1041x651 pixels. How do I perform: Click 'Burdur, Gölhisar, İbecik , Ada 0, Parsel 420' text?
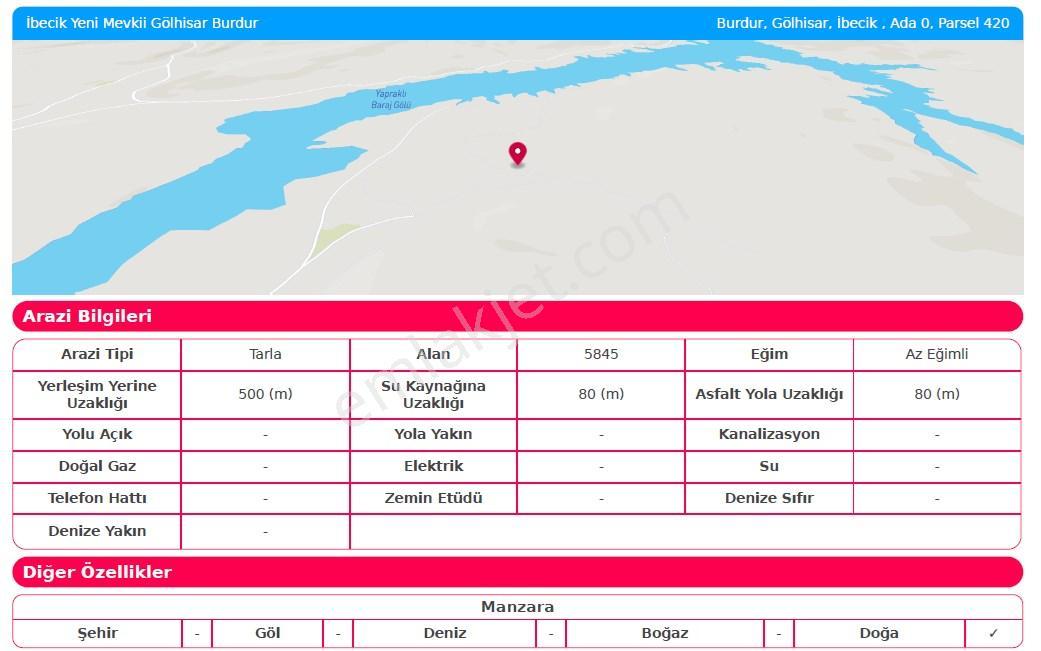click(862, 23)
